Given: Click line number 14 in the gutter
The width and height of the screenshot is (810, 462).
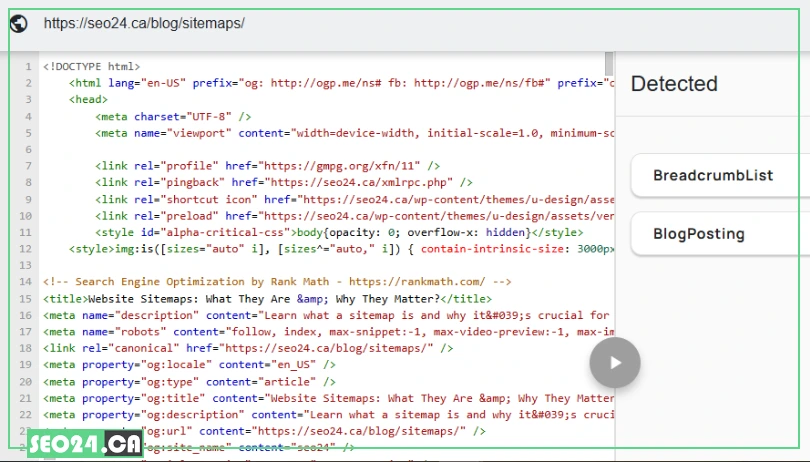Looking at the screenshot, I should point(26,282).
